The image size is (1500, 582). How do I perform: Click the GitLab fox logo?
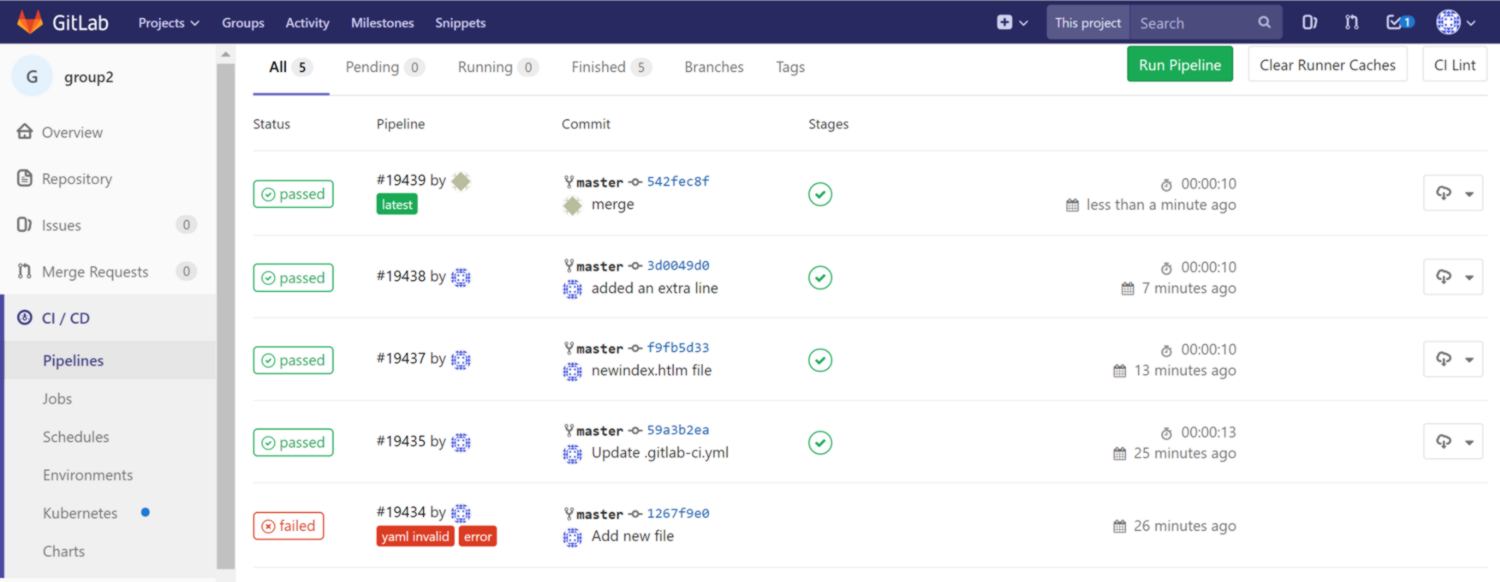click(30, 22)
